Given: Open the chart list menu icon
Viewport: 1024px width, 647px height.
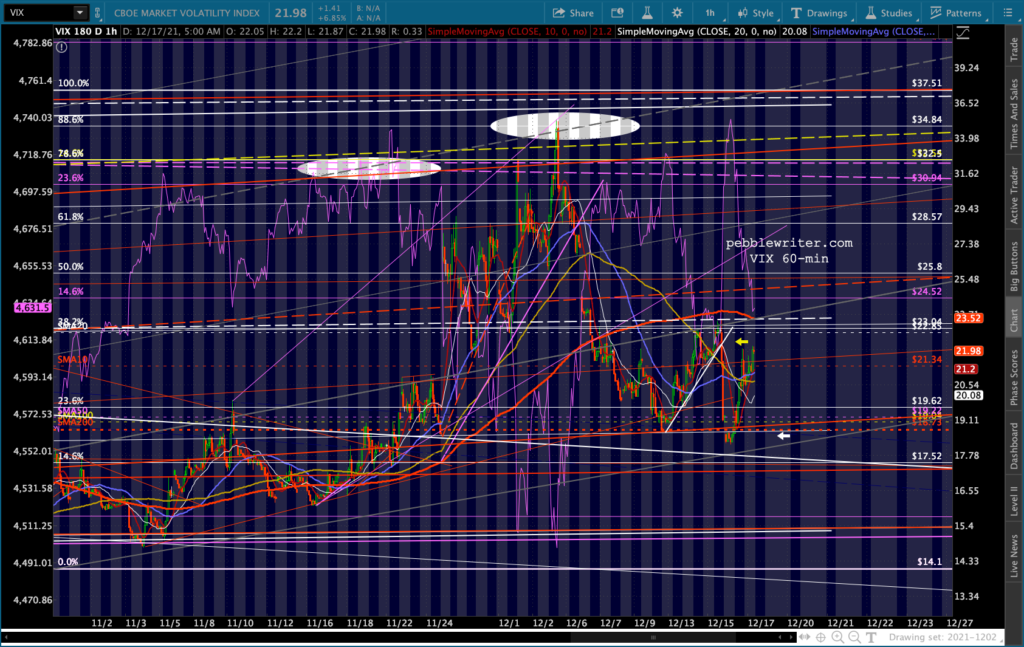Looking at the screenshot, I should pos(1007,12).
